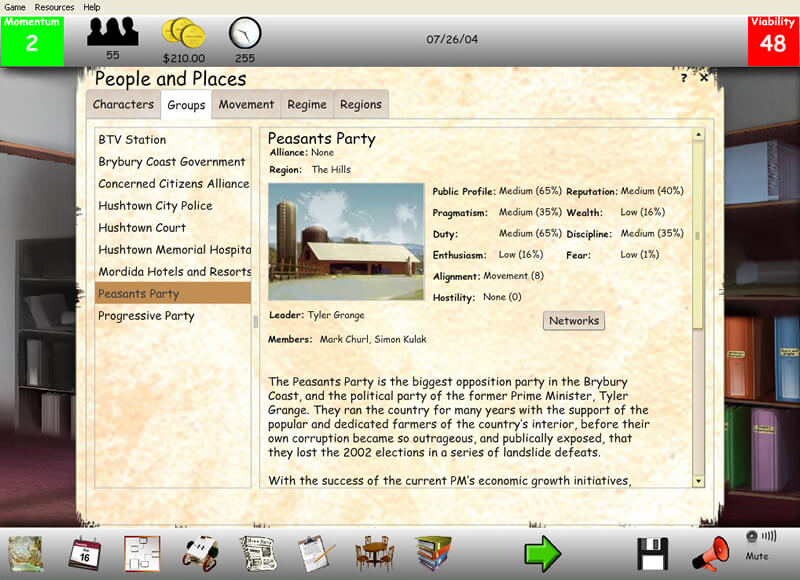Open the meeting table and chairs icon
800x580 pixels.
(x=374, y=553)
